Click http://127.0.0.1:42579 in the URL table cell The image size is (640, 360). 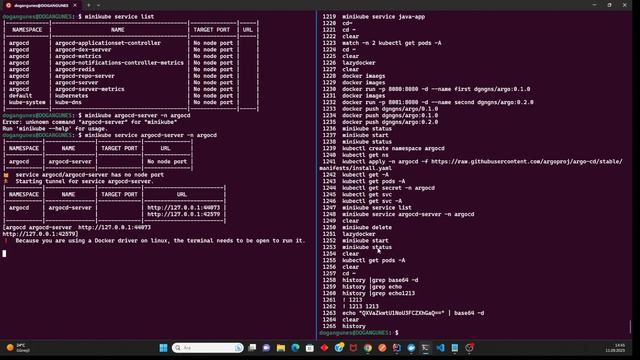coord(183,214)
